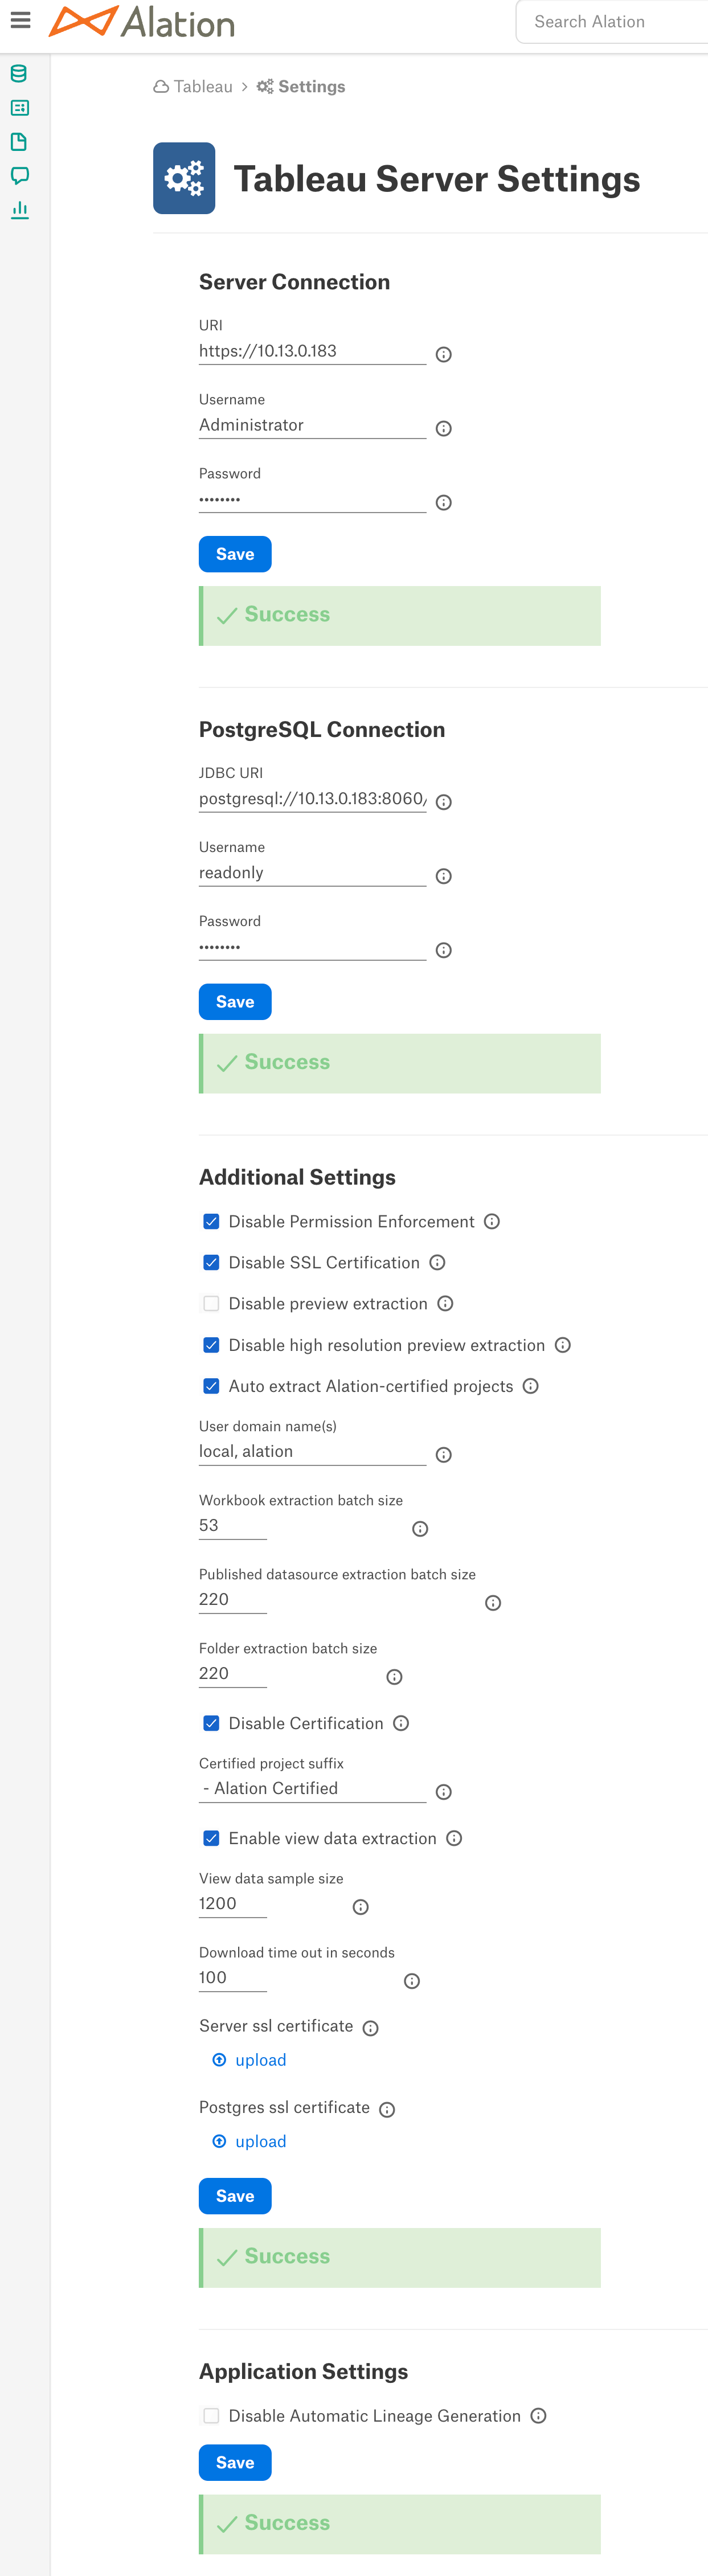Save Additional Settings section

click(235, 2196)
